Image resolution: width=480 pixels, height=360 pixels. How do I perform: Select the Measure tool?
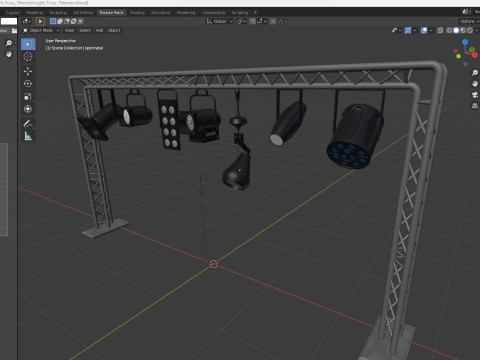click(x=28, y=136)
